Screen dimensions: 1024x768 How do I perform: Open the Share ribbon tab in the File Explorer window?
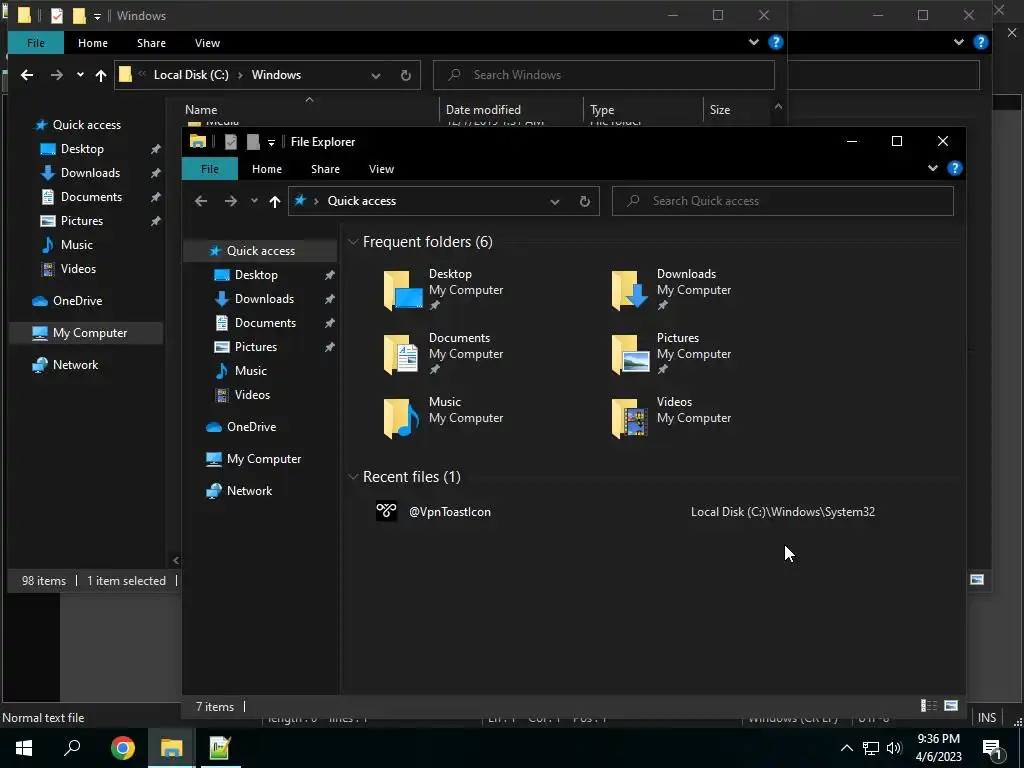325,168
